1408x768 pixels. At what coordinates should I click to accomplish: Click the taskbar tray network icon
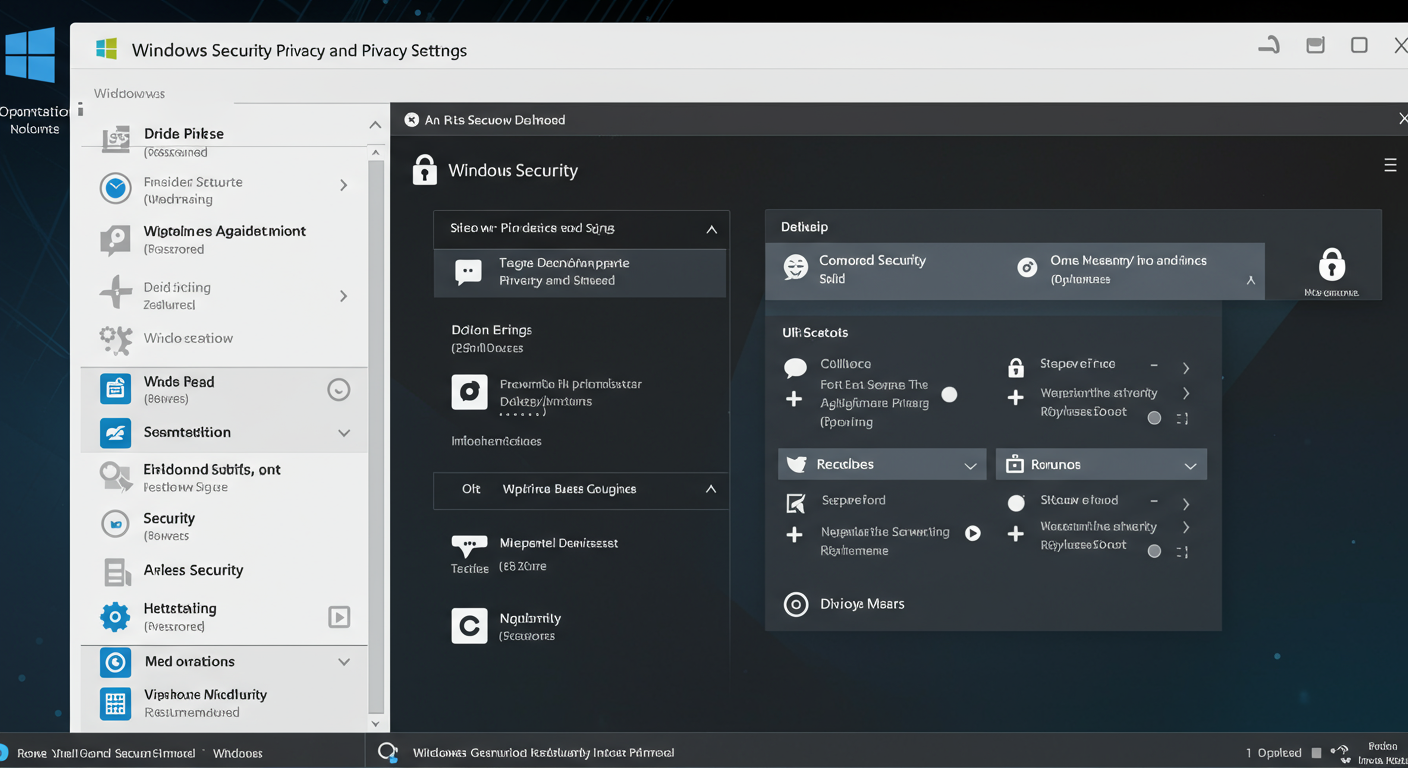tap(1341, 752)
